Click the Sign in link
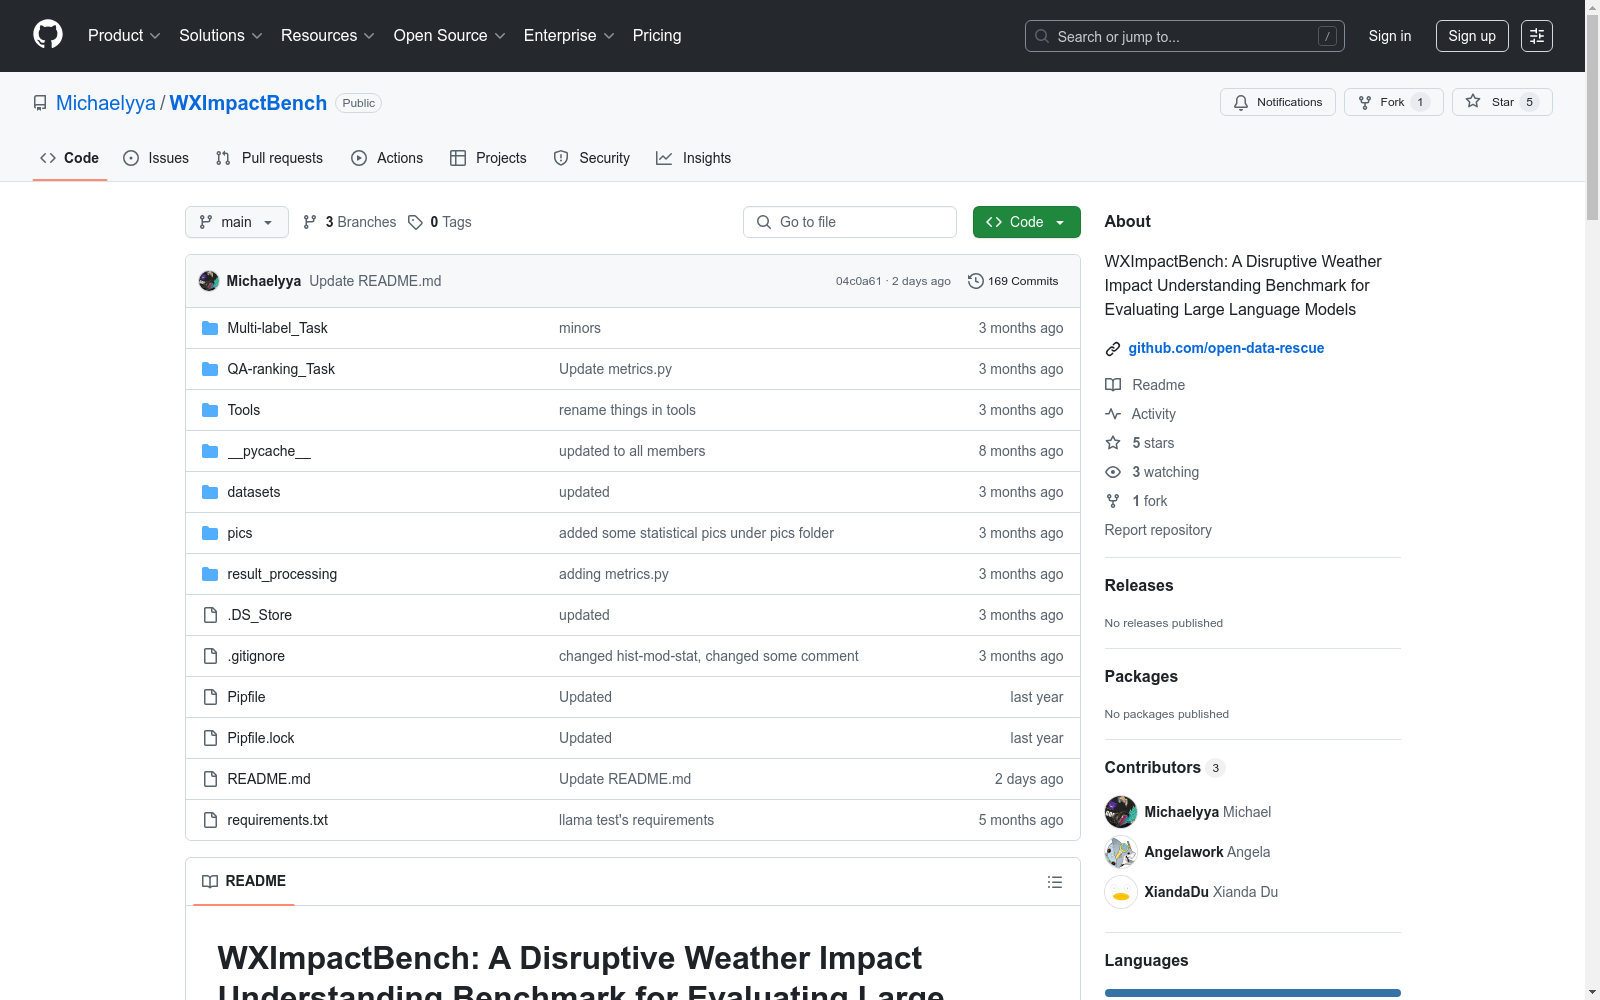1600x1000 pixels. pos(1390,36)
